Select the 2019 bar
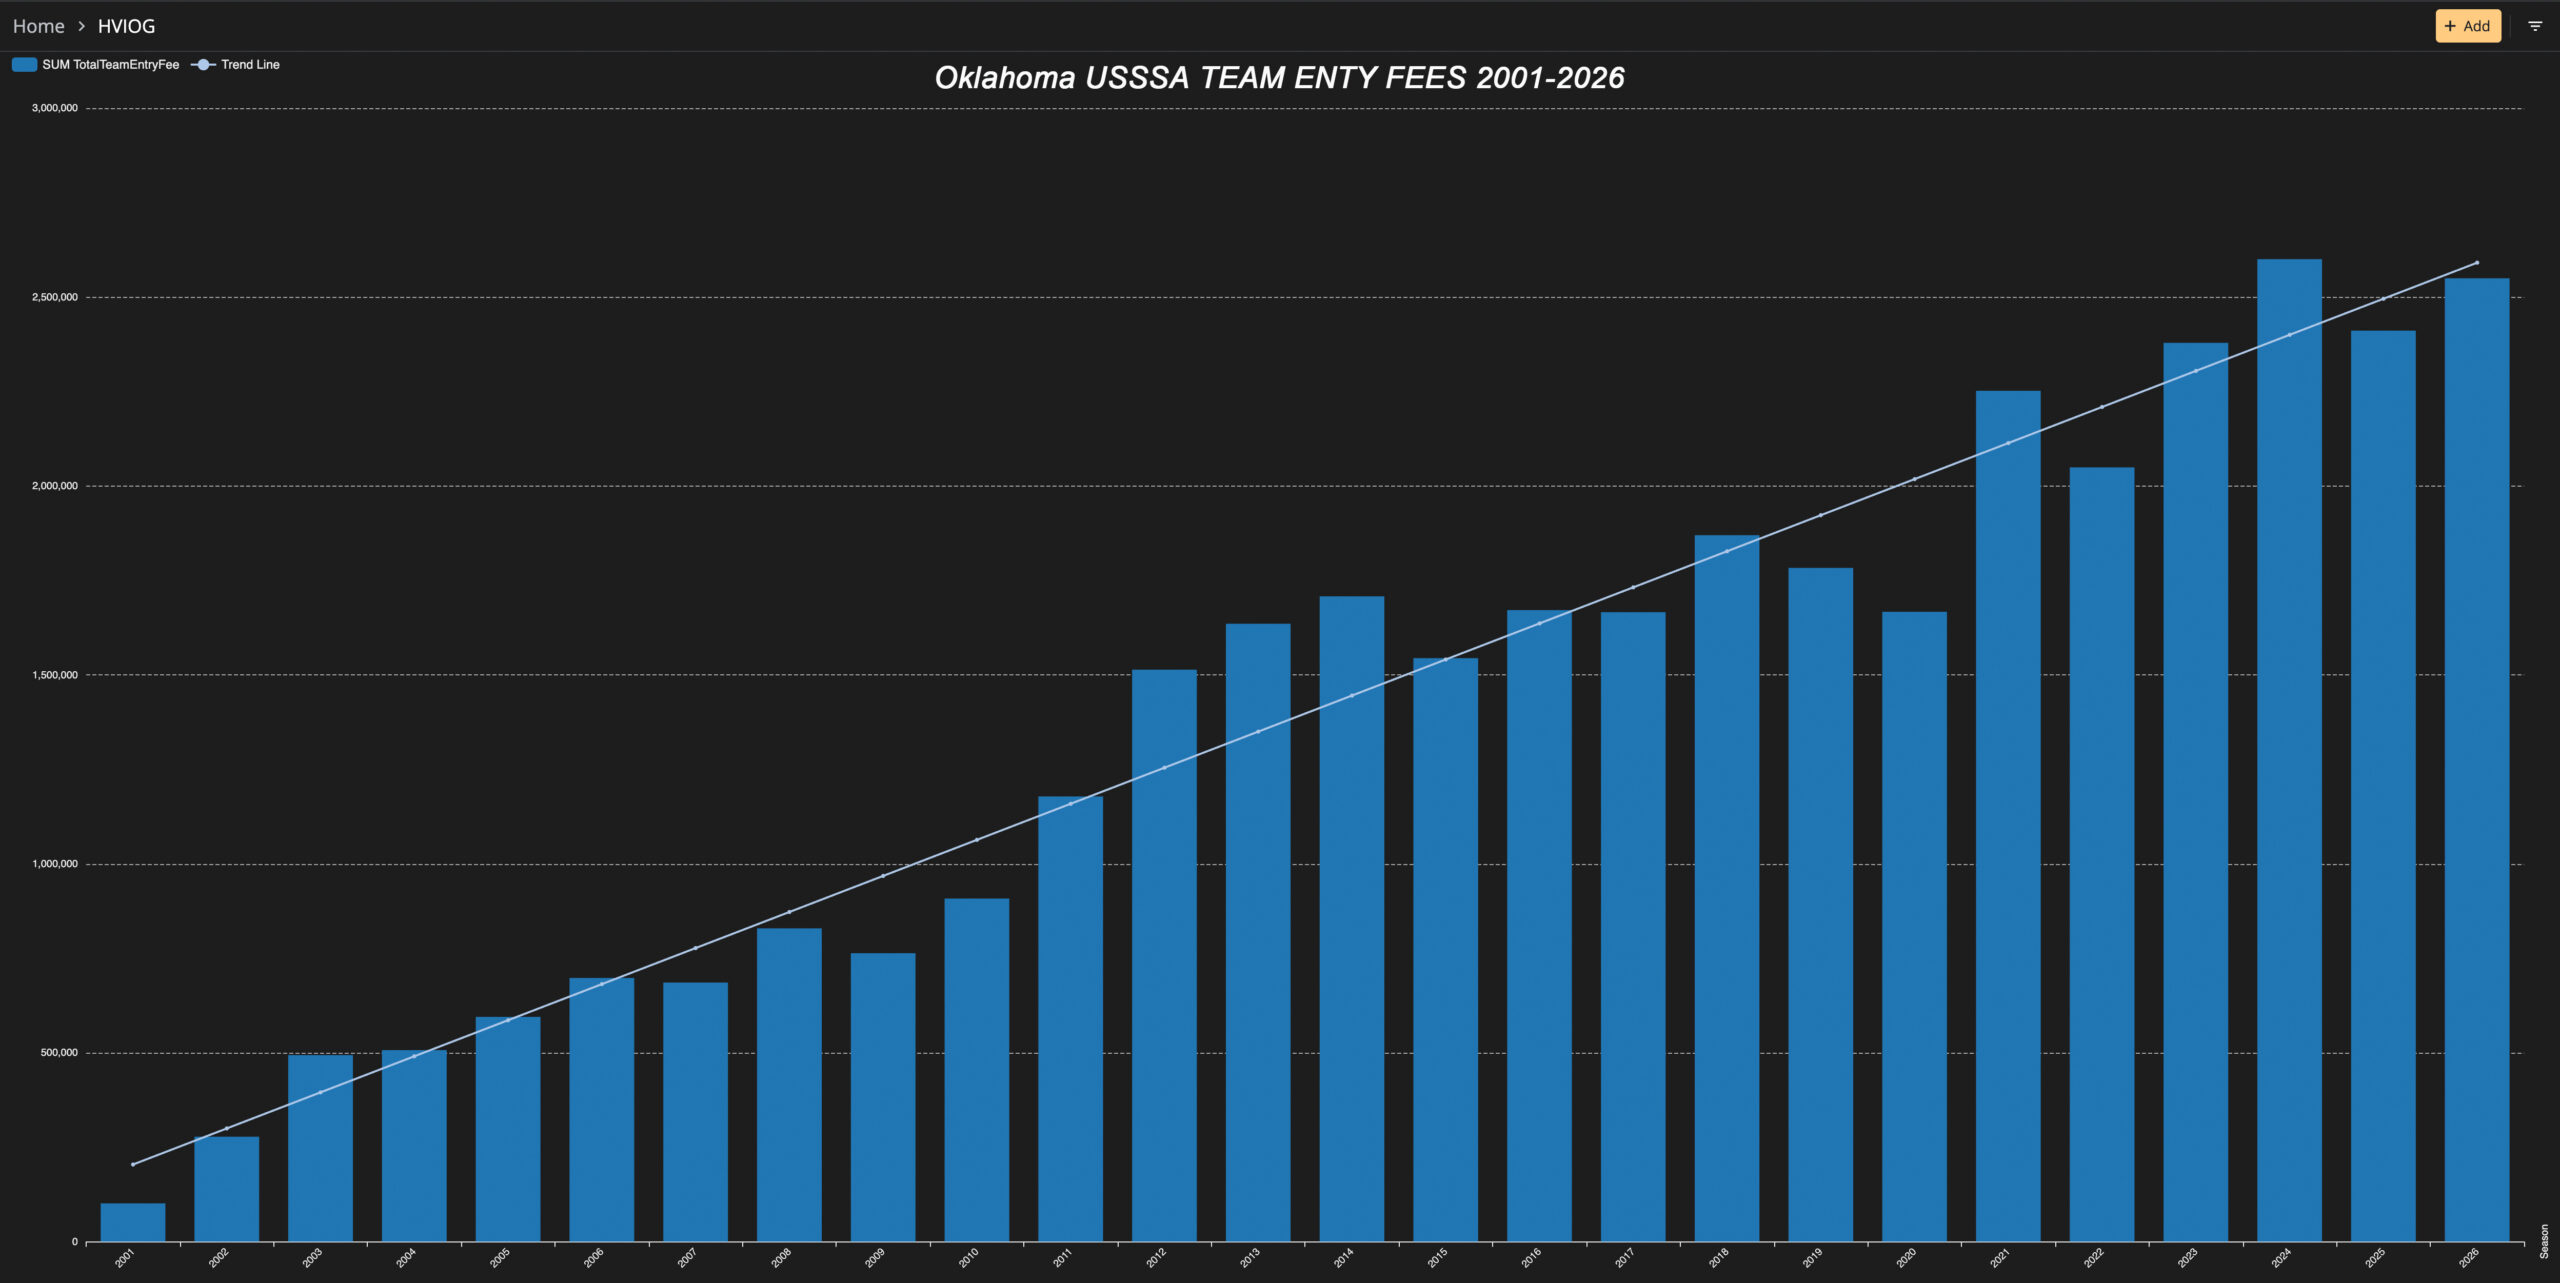Viewport: 2560px width, 1283px height. [1820, 905]
